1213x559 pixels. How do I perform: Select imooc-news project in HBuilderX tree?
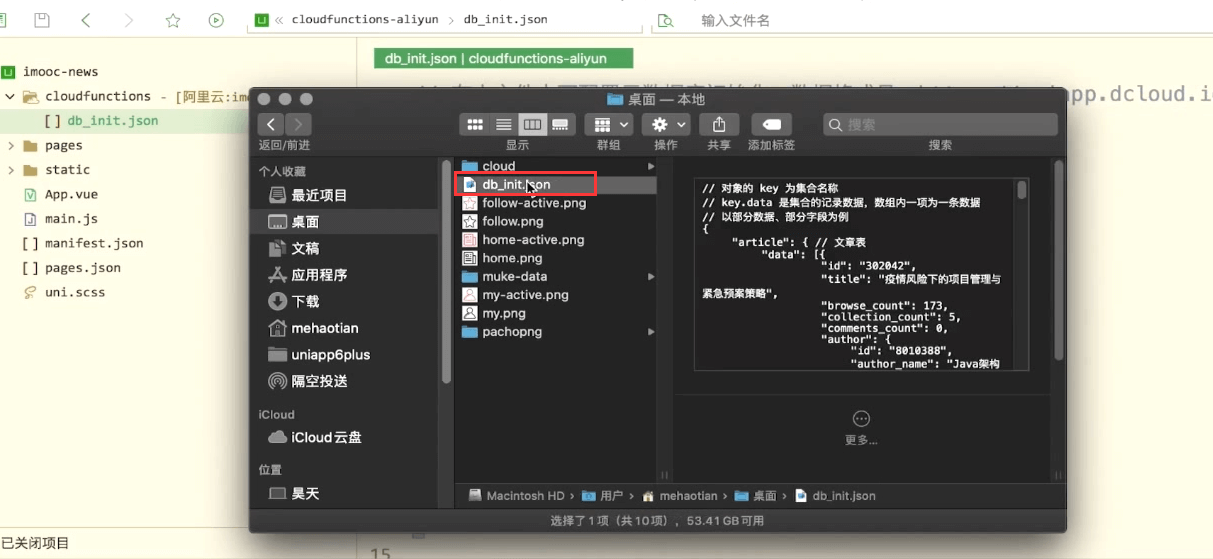tap(62, 72)
